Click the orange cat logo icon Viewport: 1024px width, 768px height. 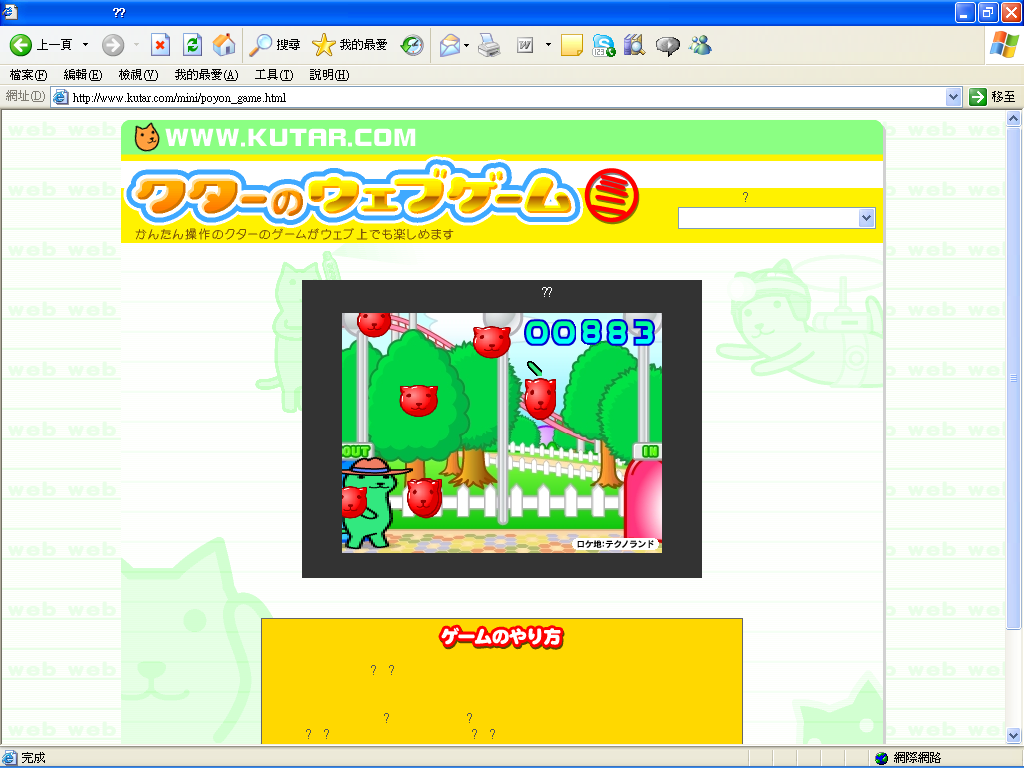click(x=146, y=137)
